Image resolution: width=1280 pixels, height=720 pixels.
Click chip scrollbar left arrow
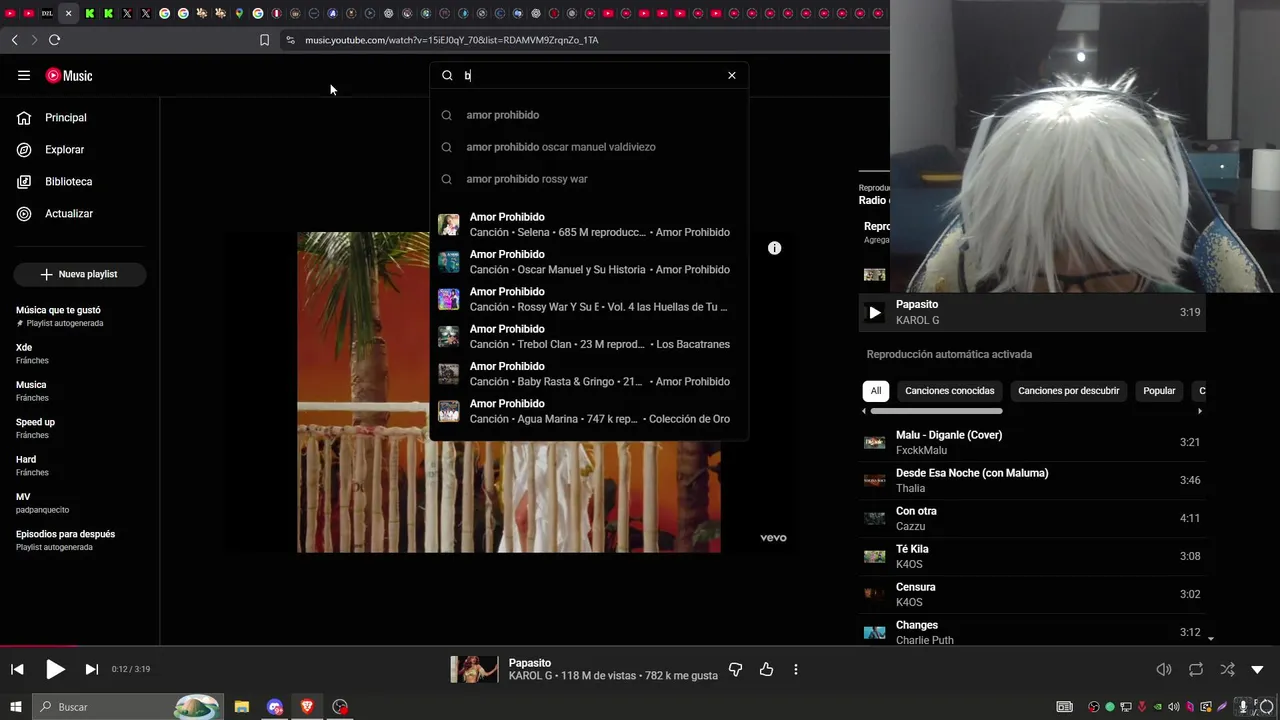[865, 411]
